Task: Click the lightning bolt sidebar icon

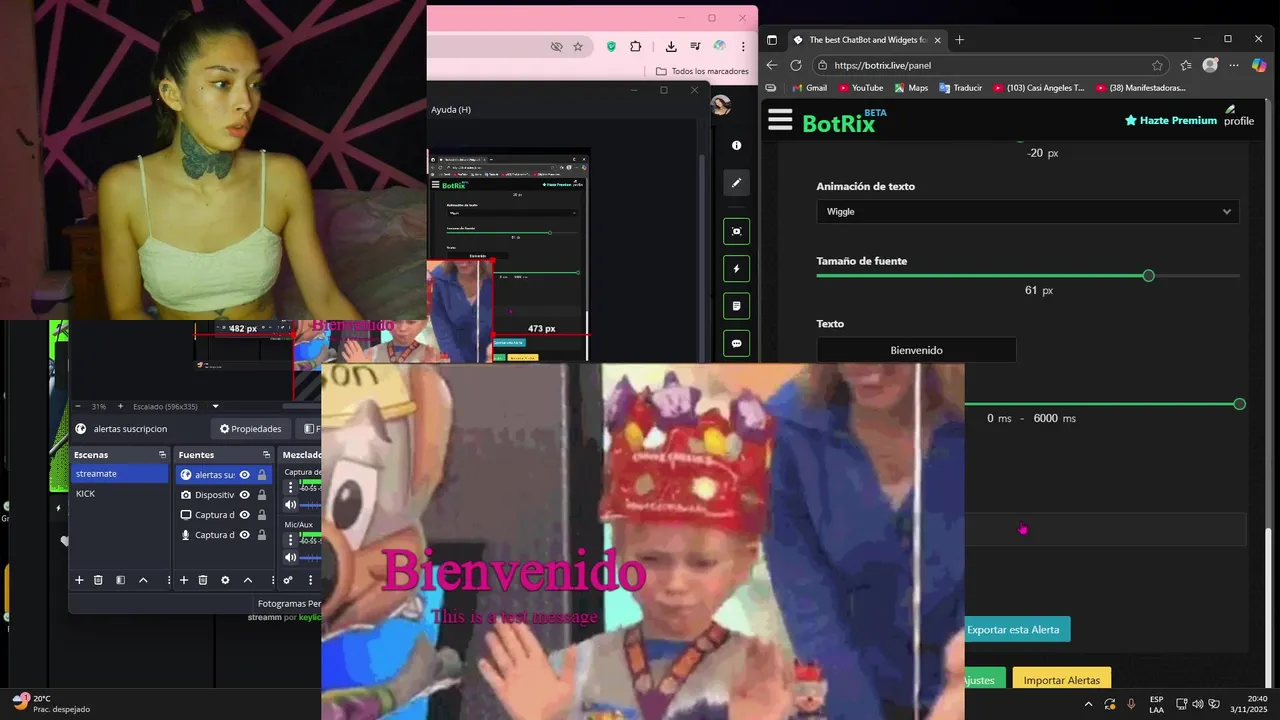Action: click(736, 269)
